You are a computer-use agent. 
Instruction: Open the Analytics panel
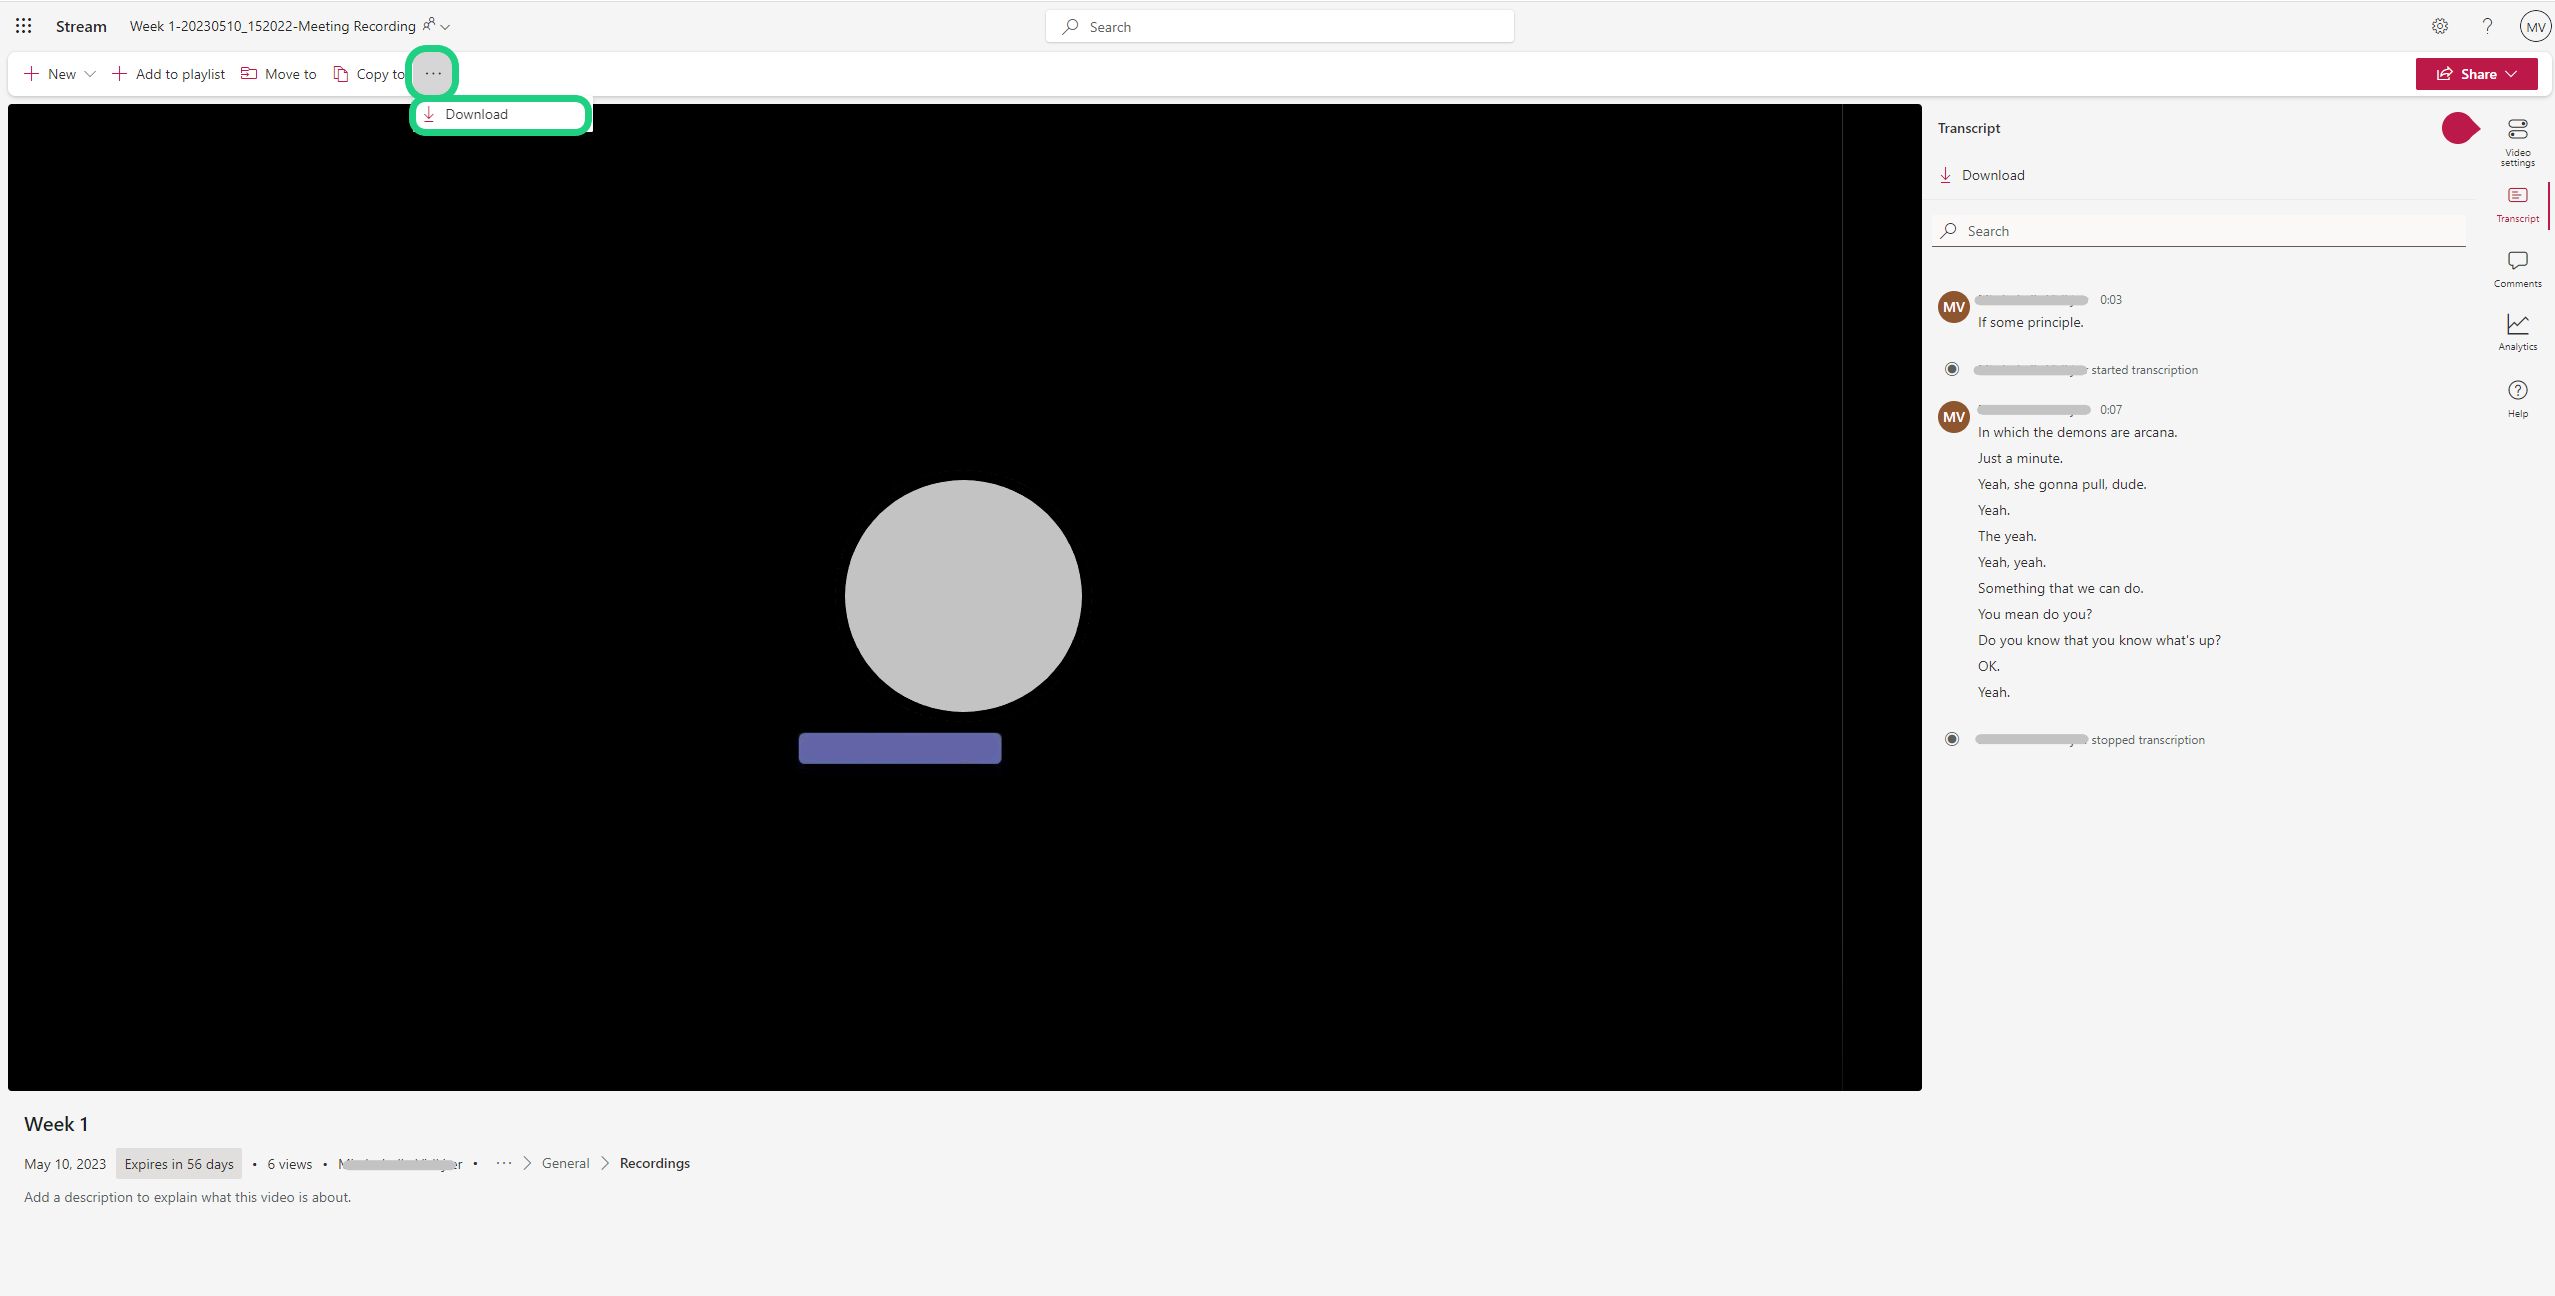pos(2517,331)
